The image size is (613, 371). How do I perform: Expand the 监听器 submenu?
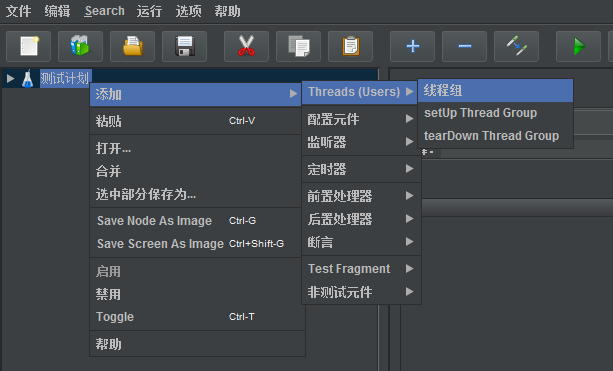pos(361,142)
